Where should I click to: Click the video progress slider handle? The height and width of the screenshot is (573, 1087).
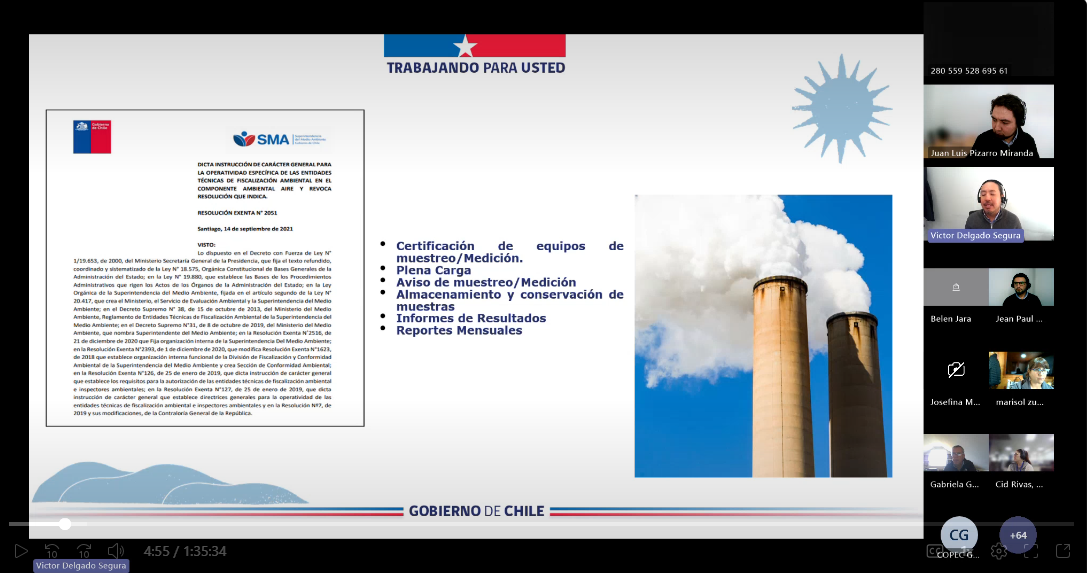pyautogui.click(x=64, y=524)
